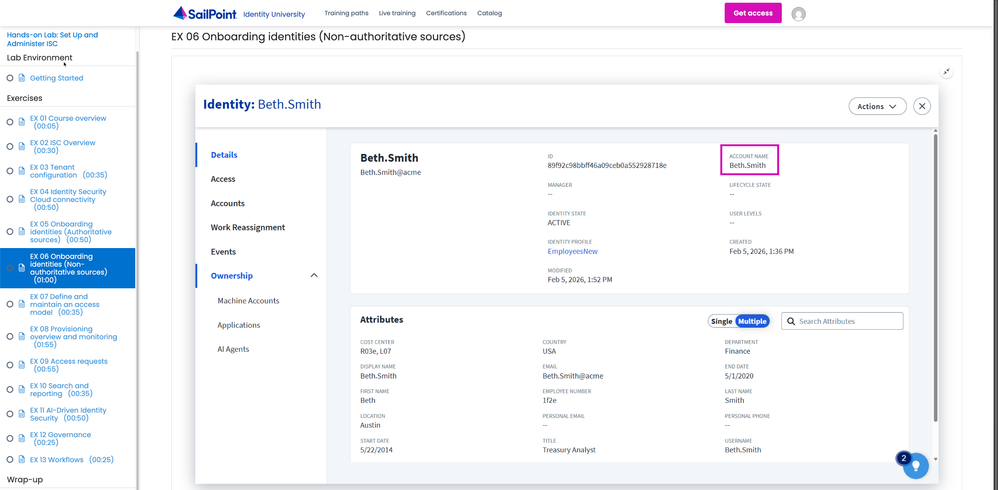Open Applications under Ownership
This screenshot has width=998, height=490.
coord(239,325)
